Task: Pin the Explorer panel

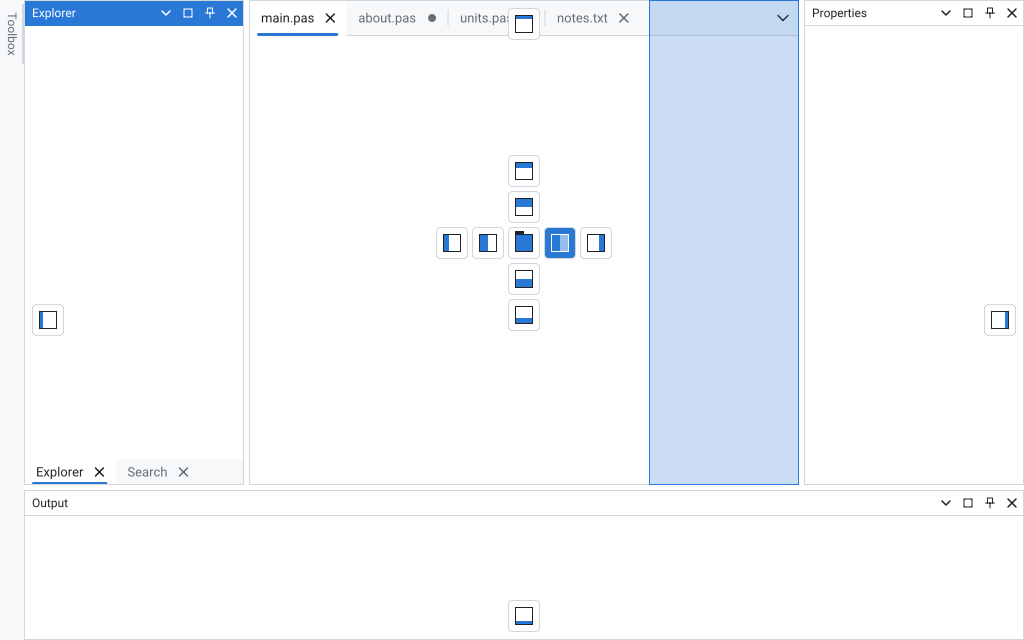Action: click(x=210, y=13)
